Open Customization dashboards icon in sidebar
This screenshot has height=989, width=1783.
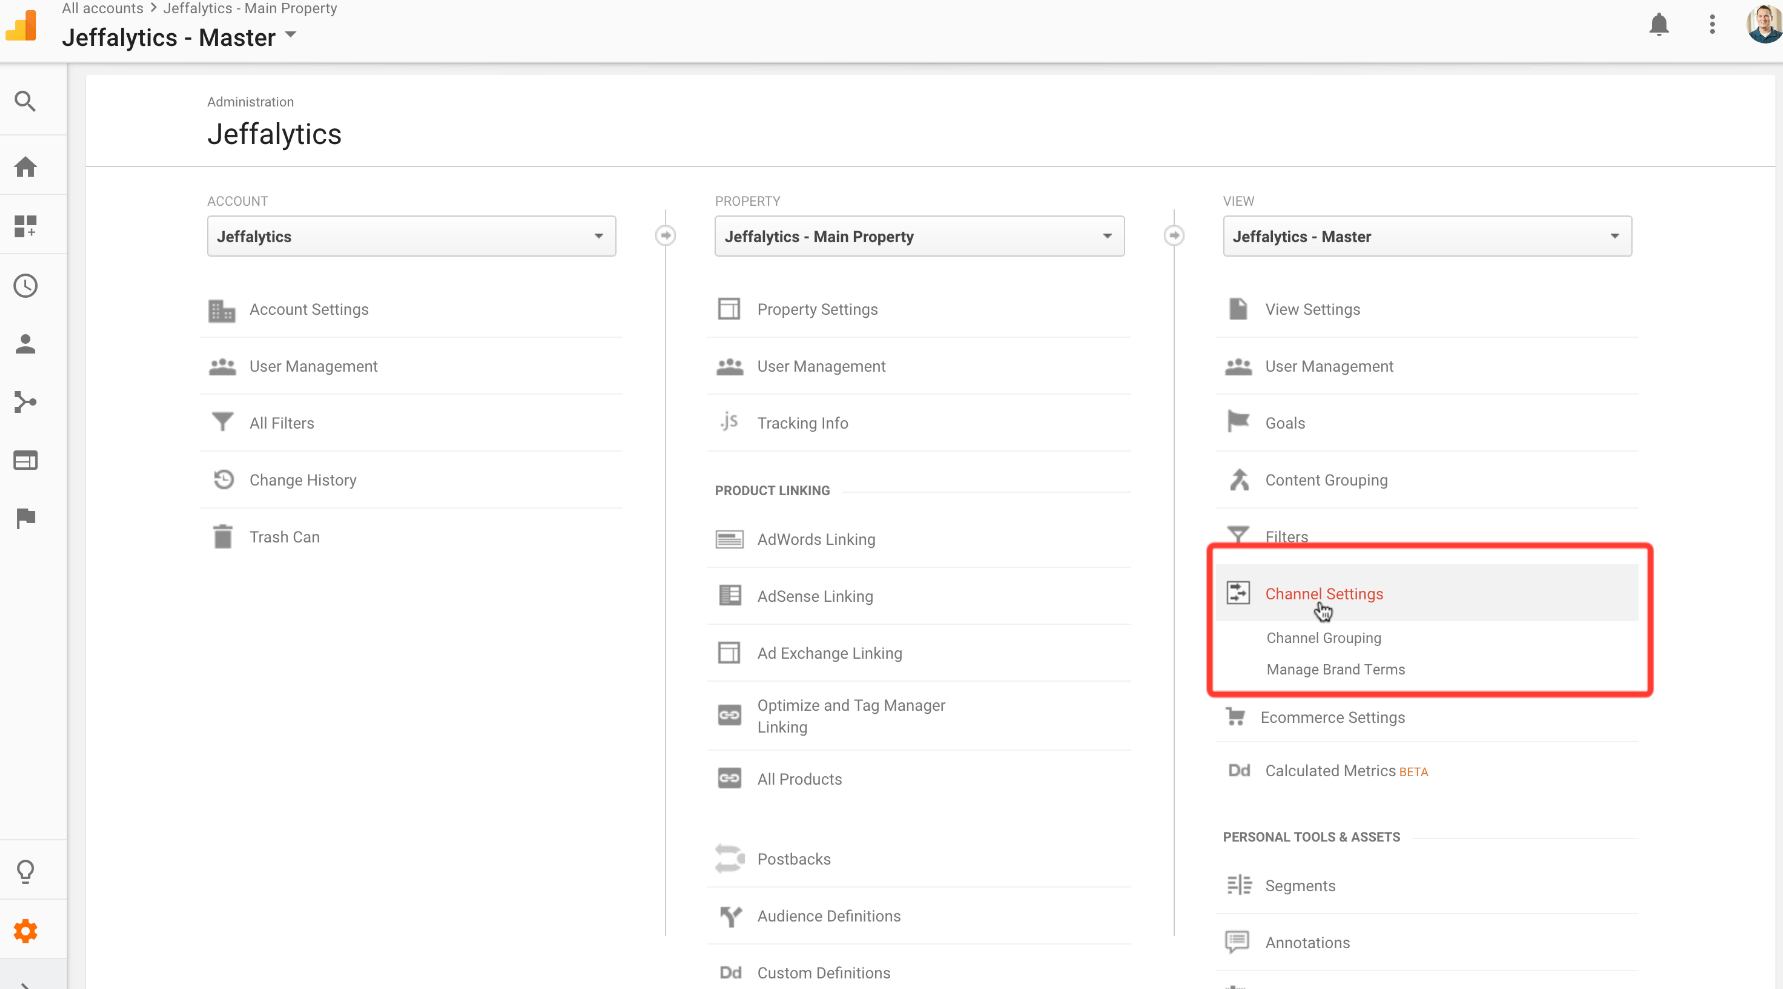[x=26, y=226]
